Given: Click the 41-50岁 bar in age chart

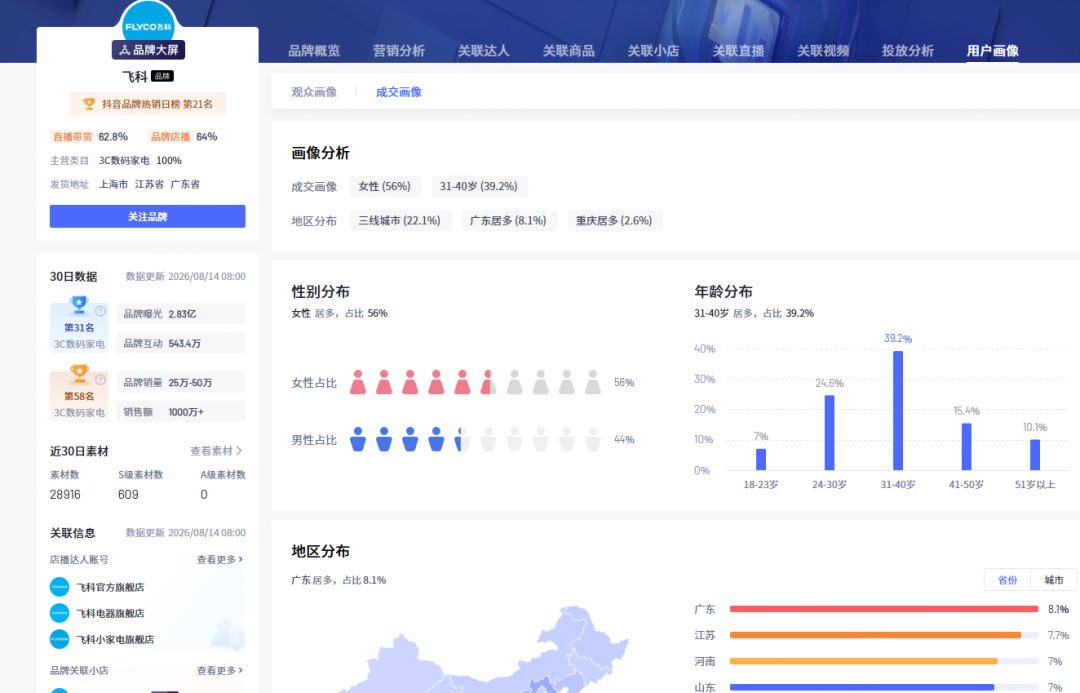Looking at the screenshot, I should click(x=966, y=447).
